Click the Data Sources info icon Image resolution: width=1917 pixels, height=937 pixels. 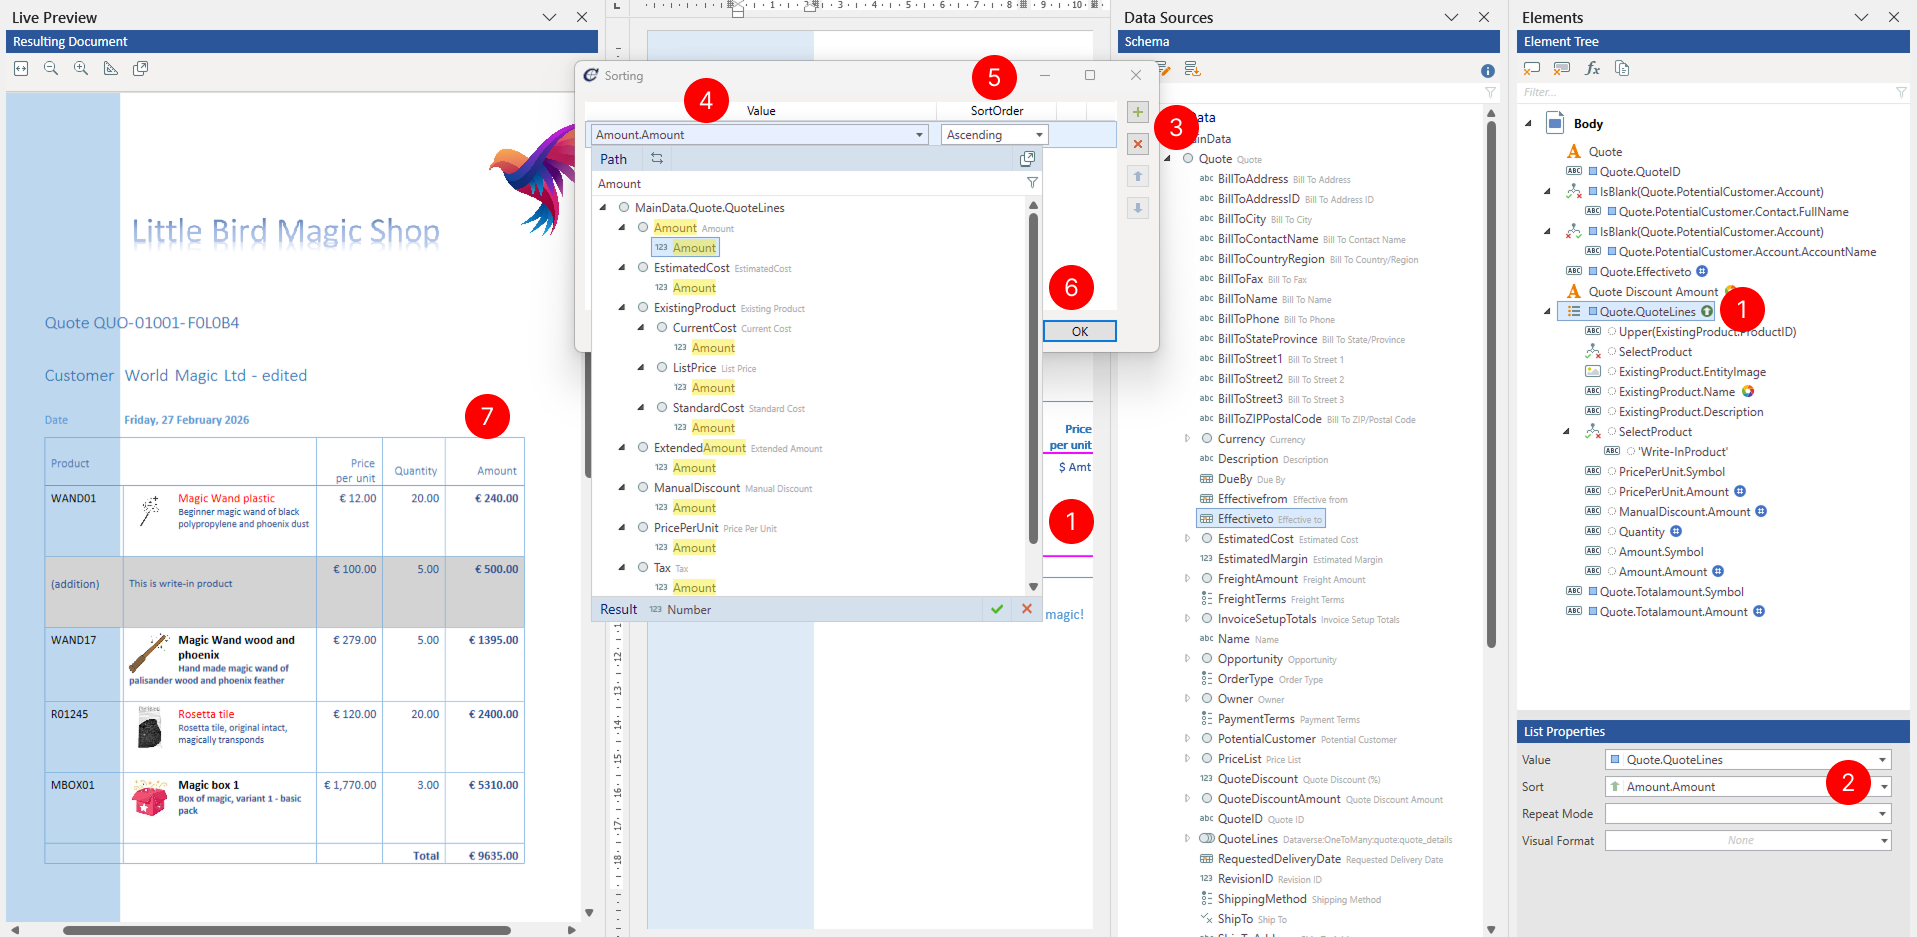click(x=1488, y=71)
